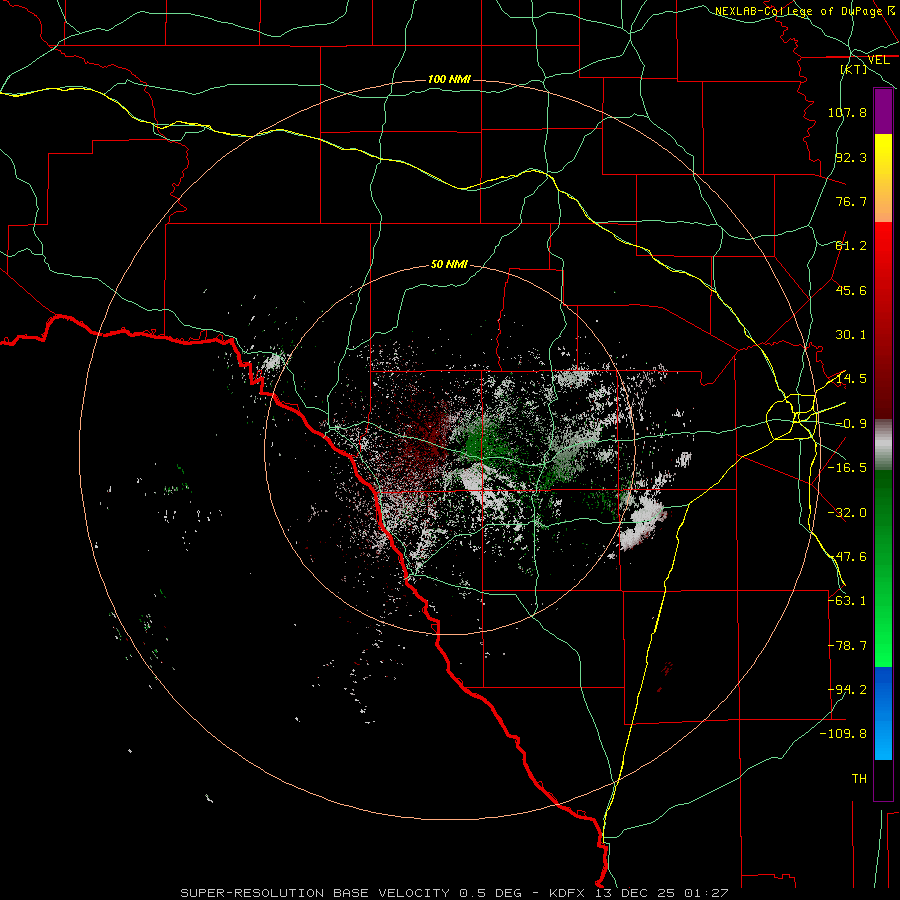Click the 100 NMI range ring label
Image resolution: width=900 pixels, height=900 pixels.
[449, 79]
